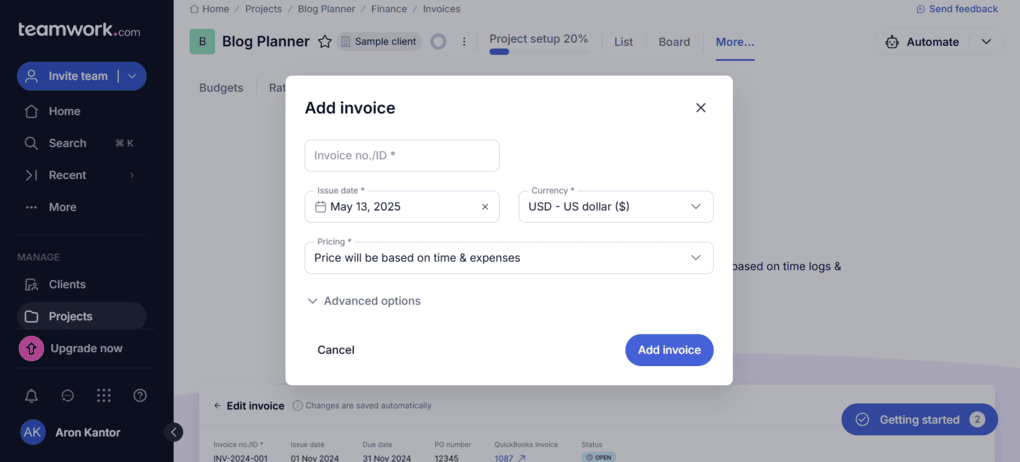The height and width of the screenshot is (462, 1020).
Task: Click the Sample client tag
Action: 379,42
